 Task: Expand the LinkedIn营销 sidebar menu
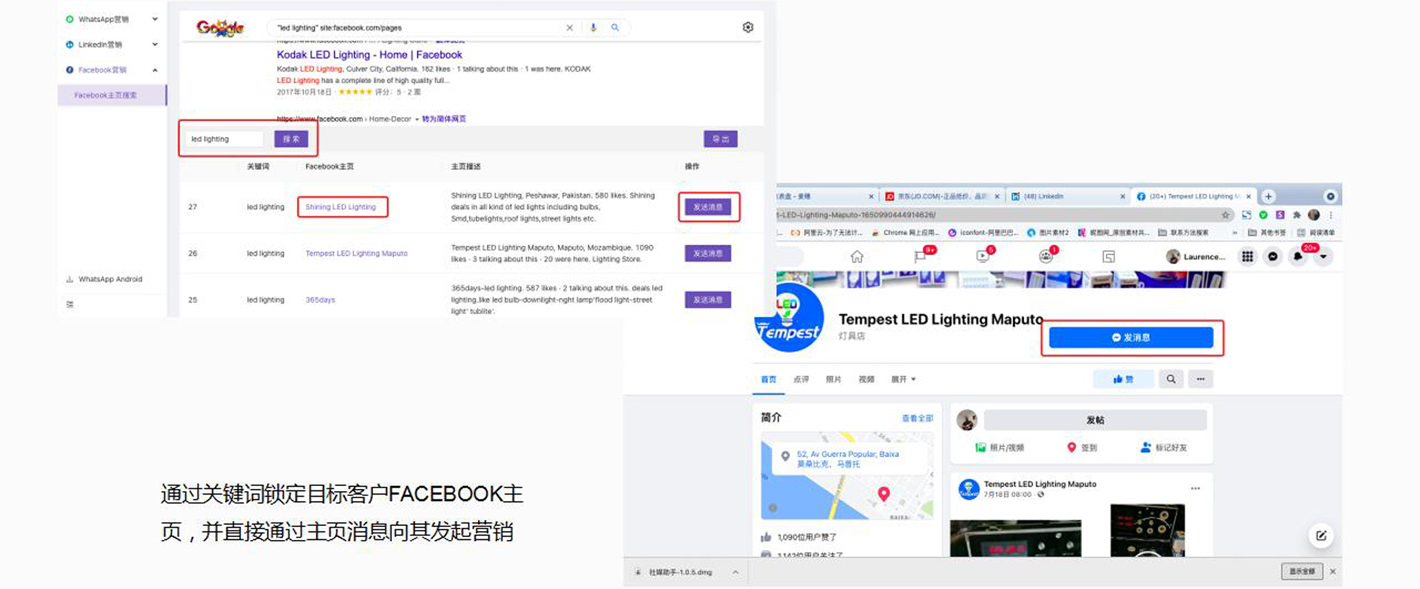pyautogui.click(x=155, y=44)
